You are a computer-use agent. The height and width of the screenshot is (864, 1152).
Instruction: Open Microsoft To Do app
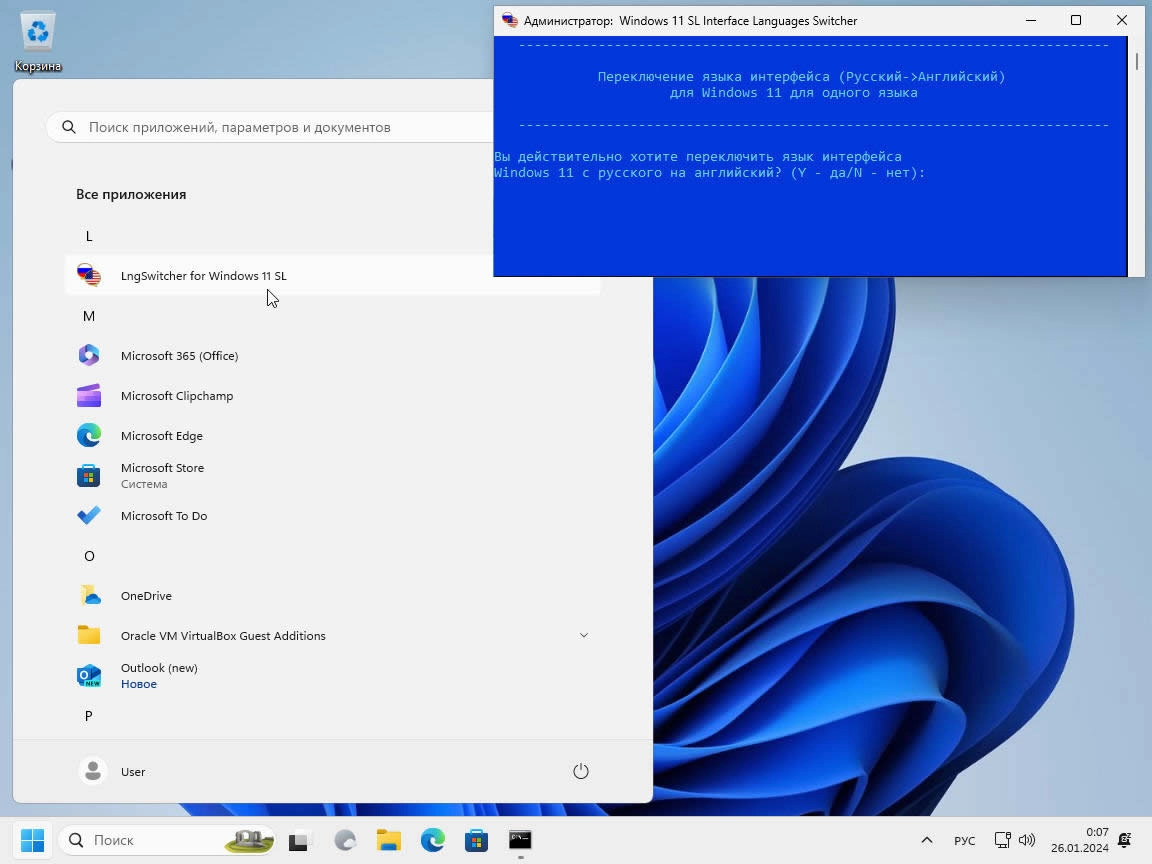pyautogui.click(x=163, y=516)
